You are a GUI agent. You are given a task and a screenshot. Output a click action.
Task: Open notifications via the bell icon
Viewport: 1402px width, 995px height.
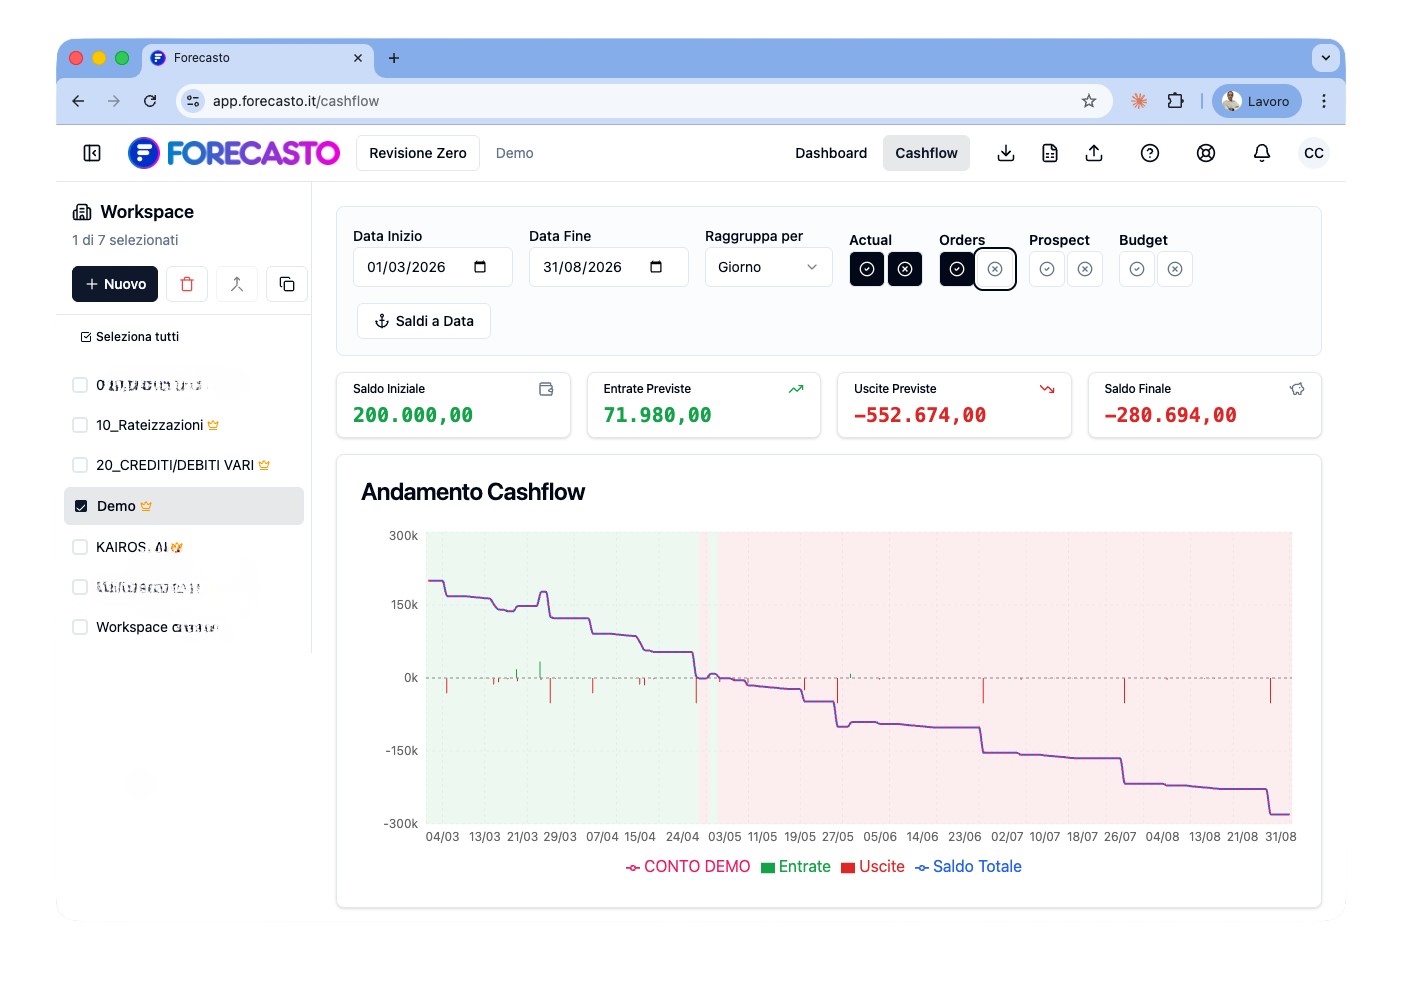(x=1261, y=153)
